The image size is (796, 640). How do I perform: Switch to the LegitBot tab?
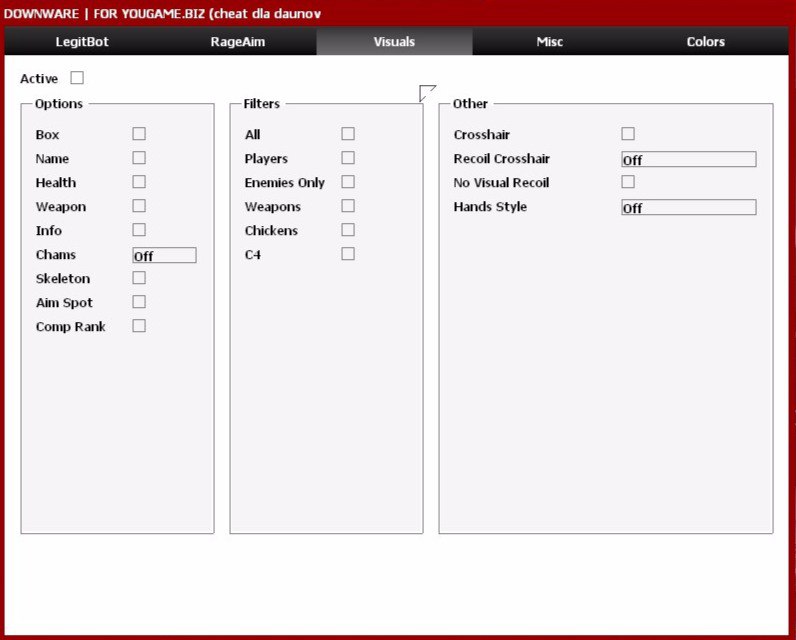tap(82, 42)
